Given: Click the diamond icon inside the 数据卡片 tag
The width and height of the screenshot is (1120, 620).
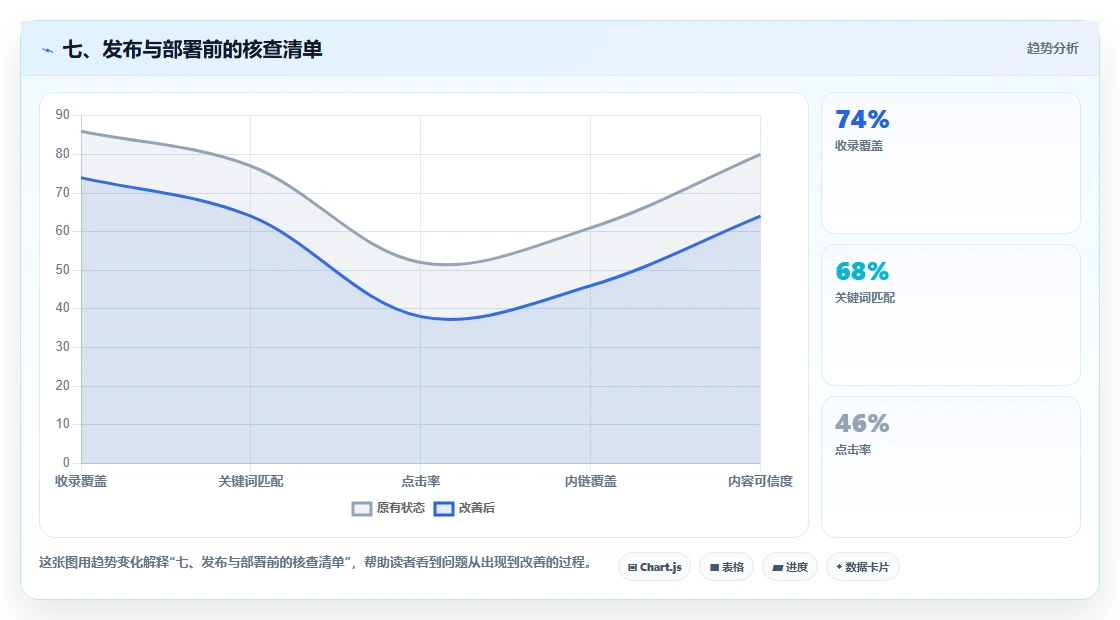Looking at the screenshot, I should tap(839, 567).
